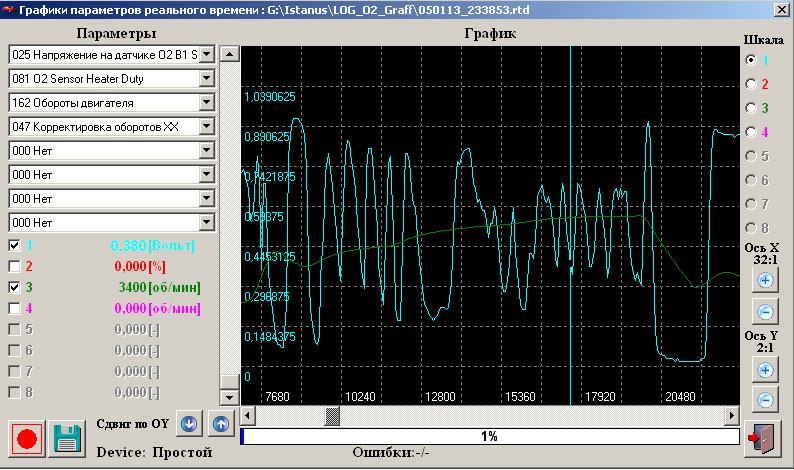Click the exit door icon
Image resolution: width=794 pixels, height=470 pixels.
point(763,438)
